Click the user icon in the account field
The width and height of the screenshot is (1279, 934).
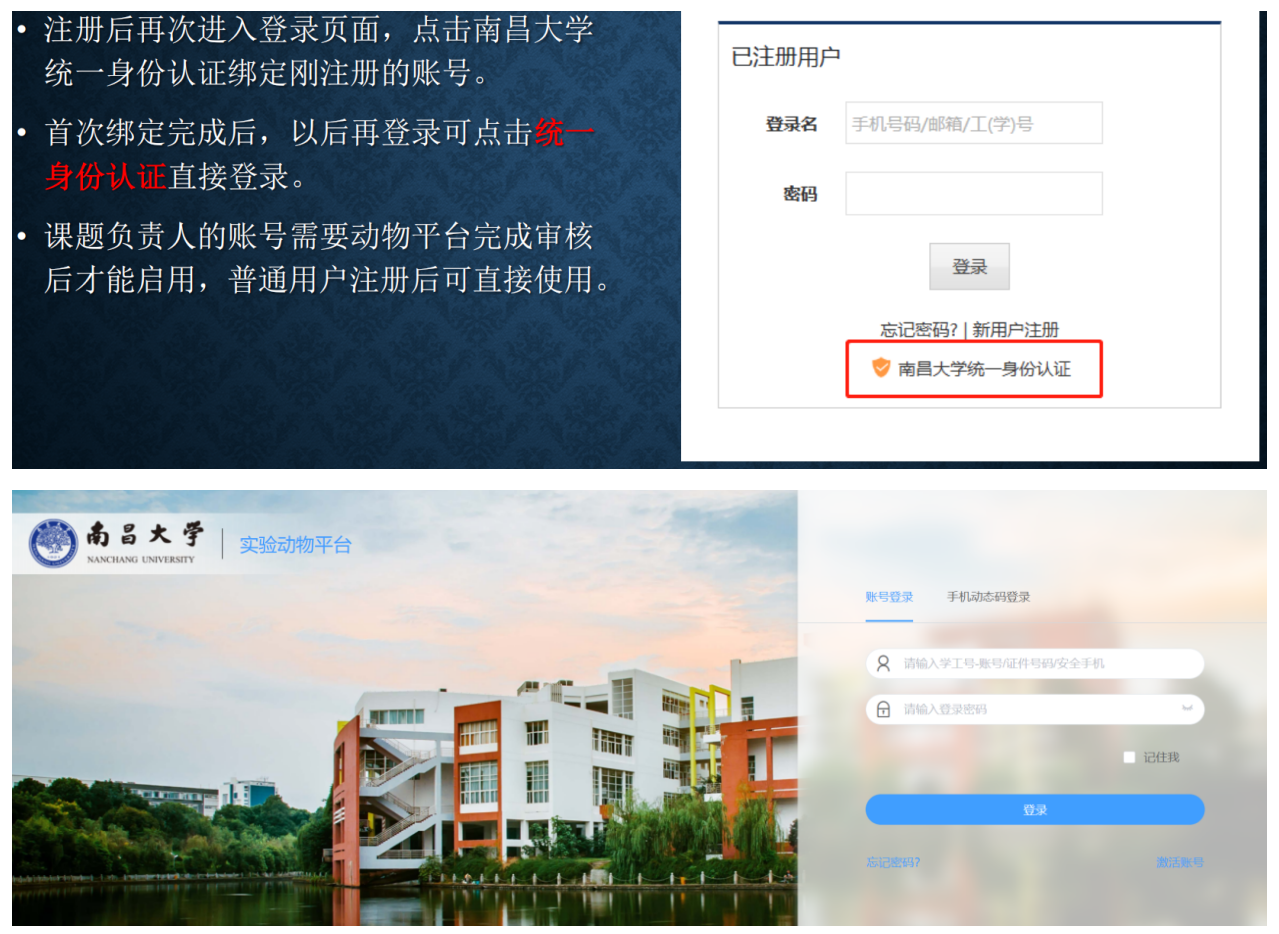click(x=883, y=663)
